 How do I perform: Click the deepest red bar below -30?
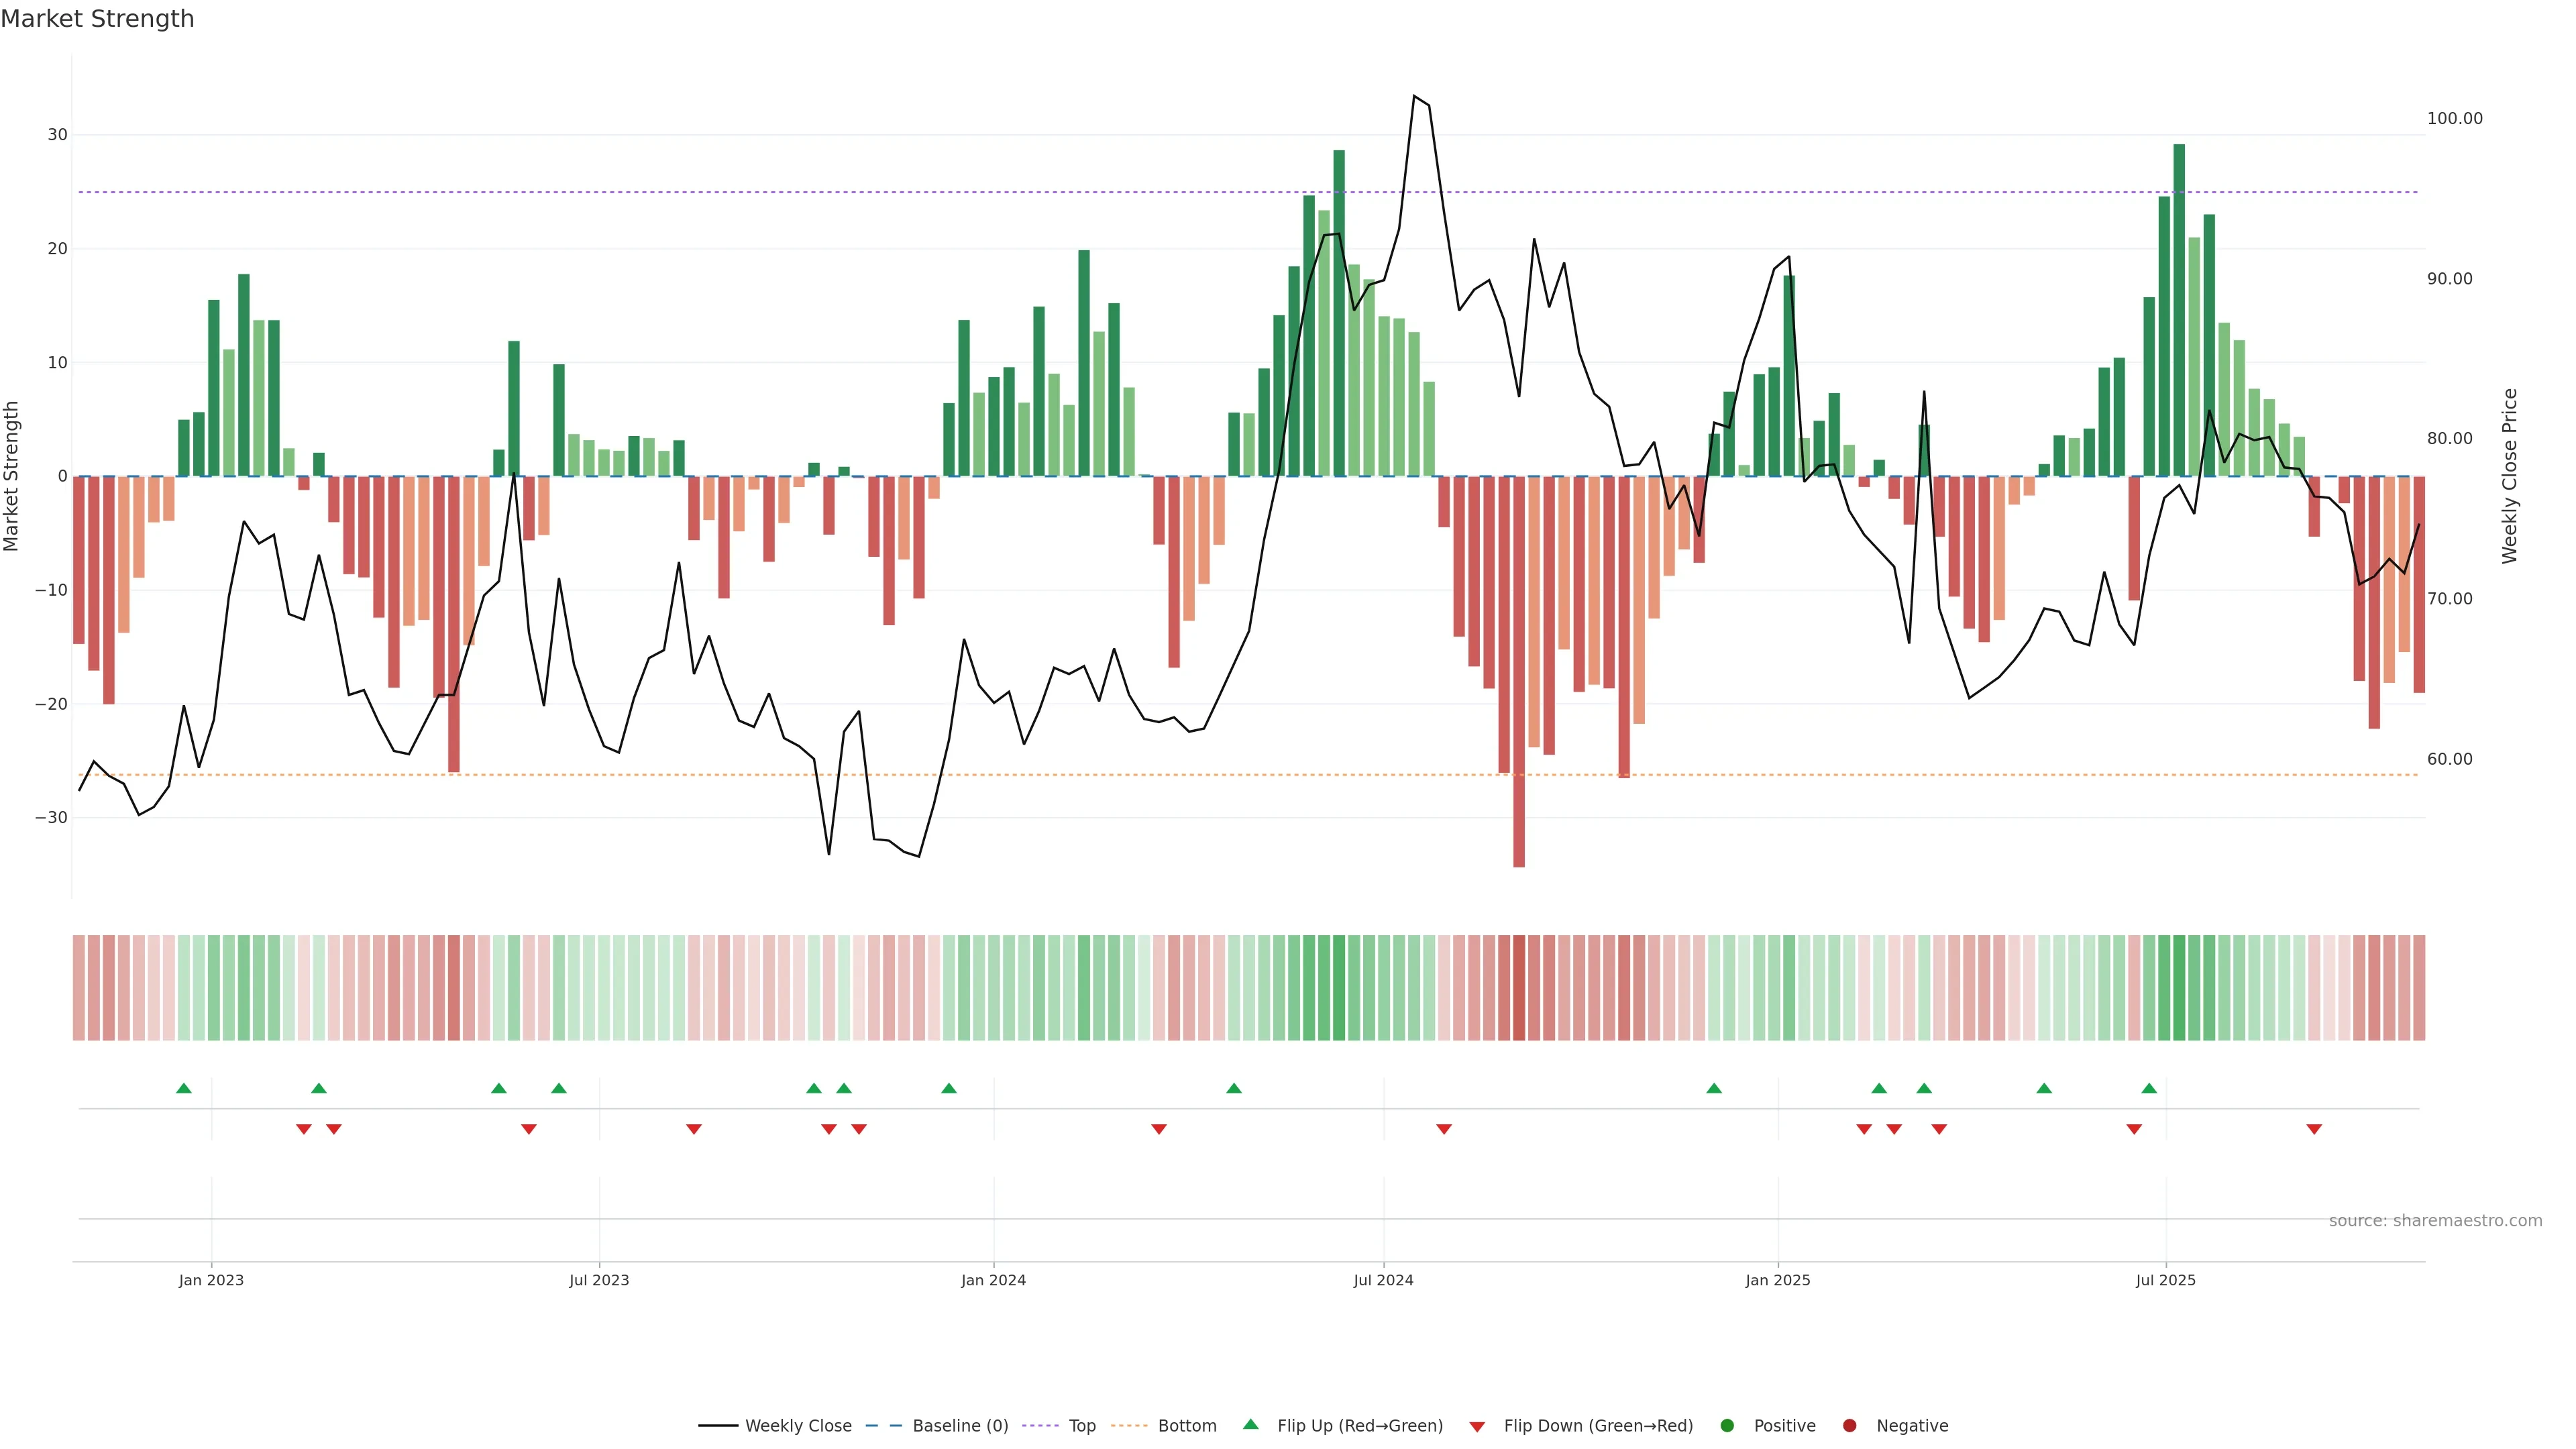pos(1519,700)
